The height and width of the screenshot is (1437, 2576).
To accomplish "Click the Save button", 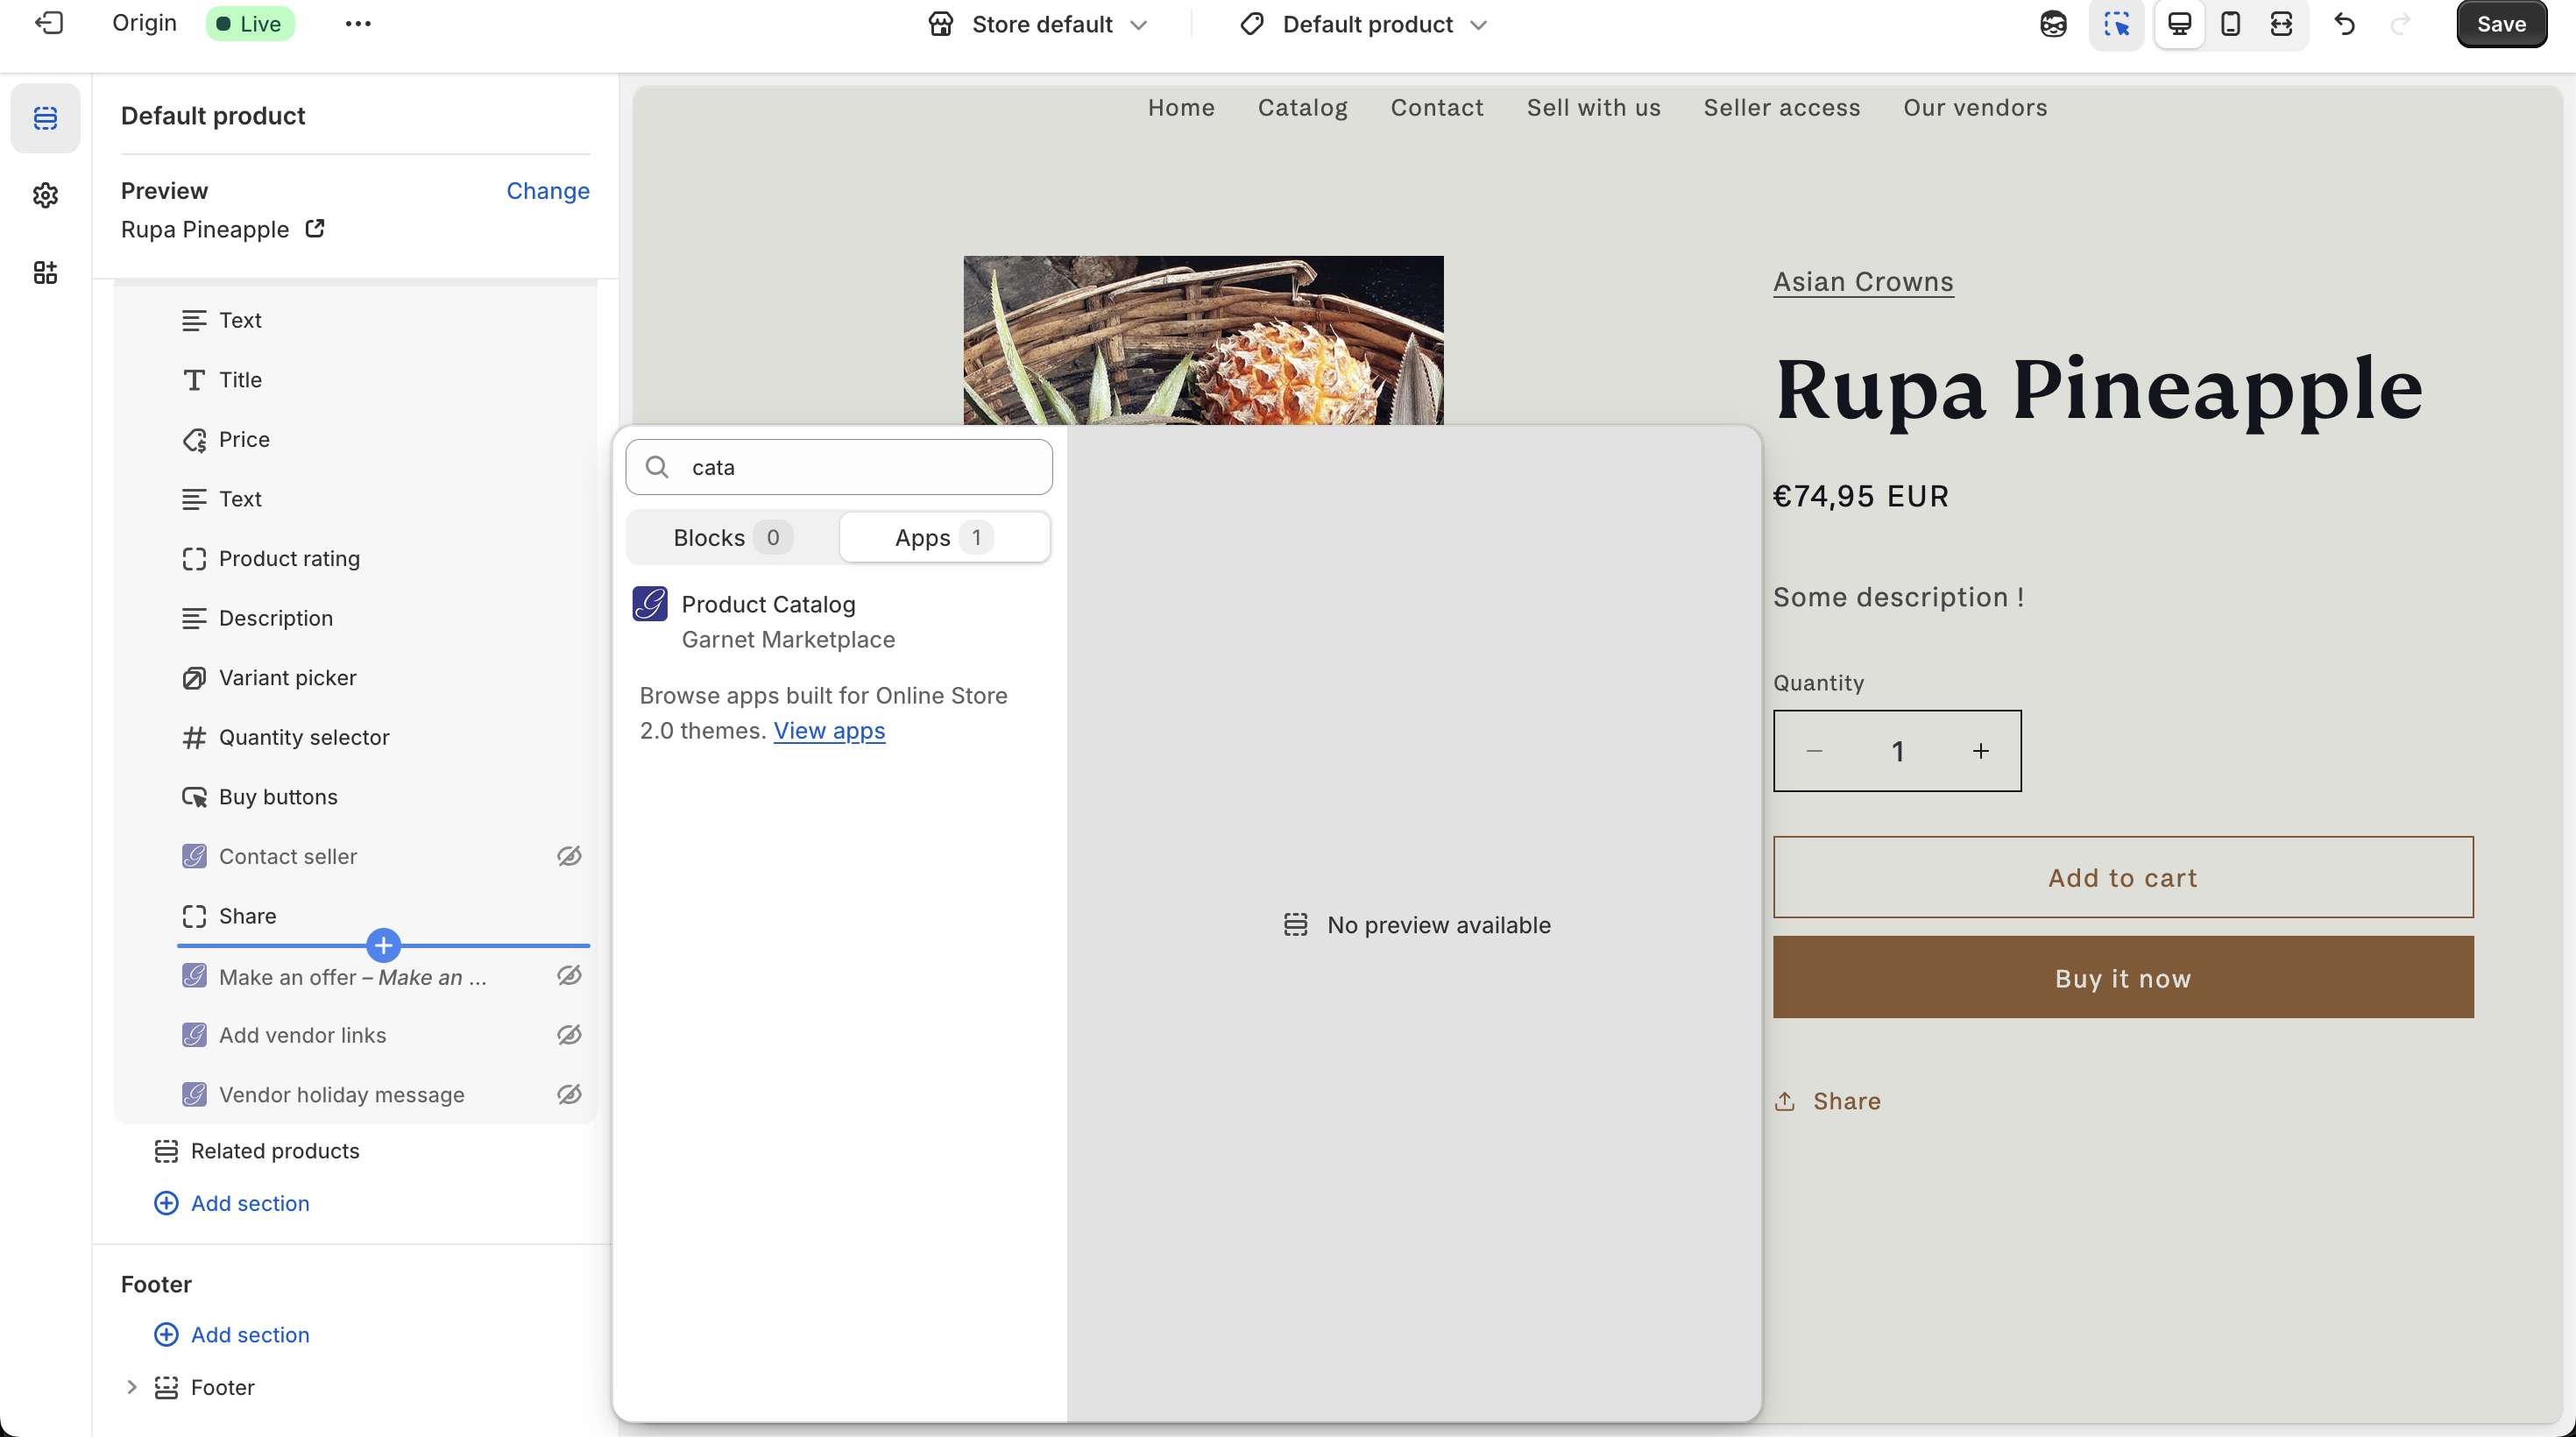I will click(x=2500, y=23).
